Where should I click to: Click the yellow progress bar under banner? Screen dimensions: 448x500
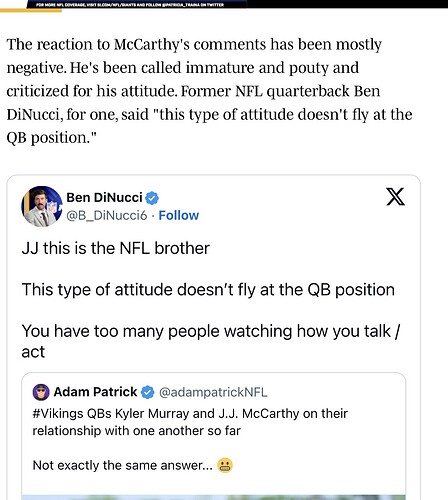31,11
